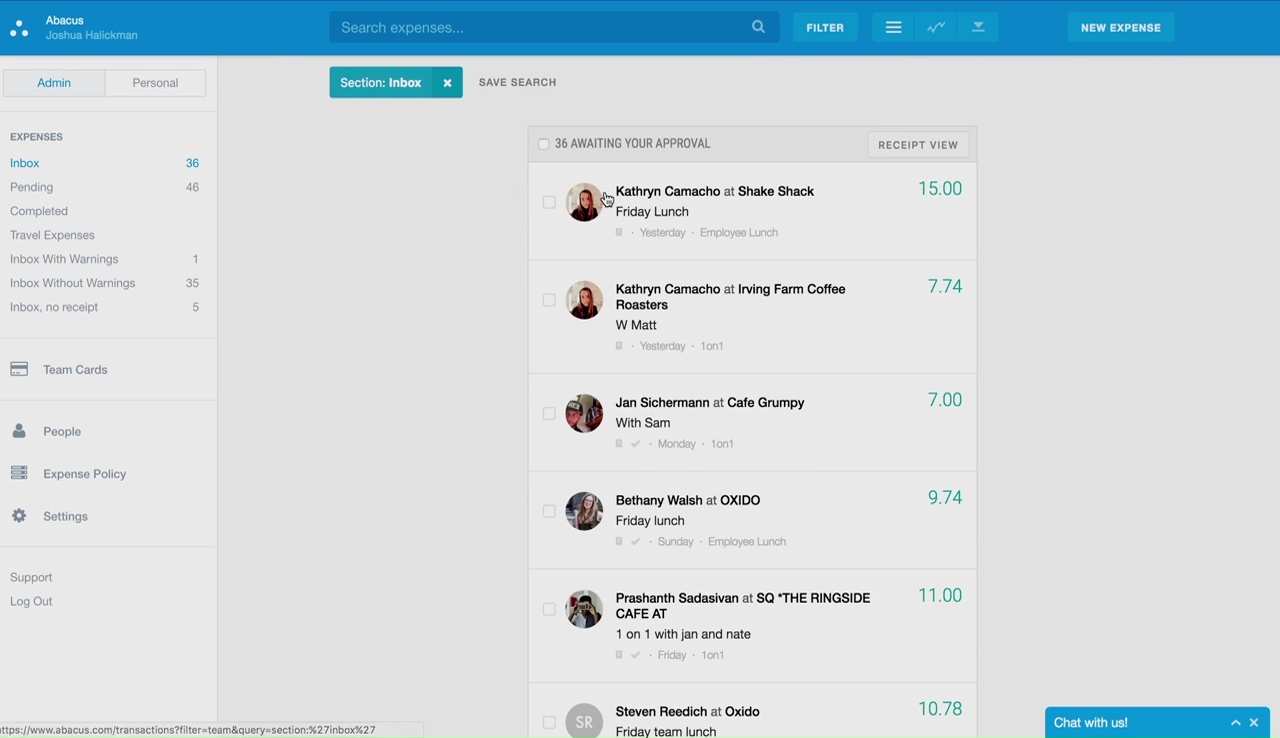Check the Irving Farm Coffee Roasters checkbox
Screen dimensions: 1280x738
pos(549,300)
